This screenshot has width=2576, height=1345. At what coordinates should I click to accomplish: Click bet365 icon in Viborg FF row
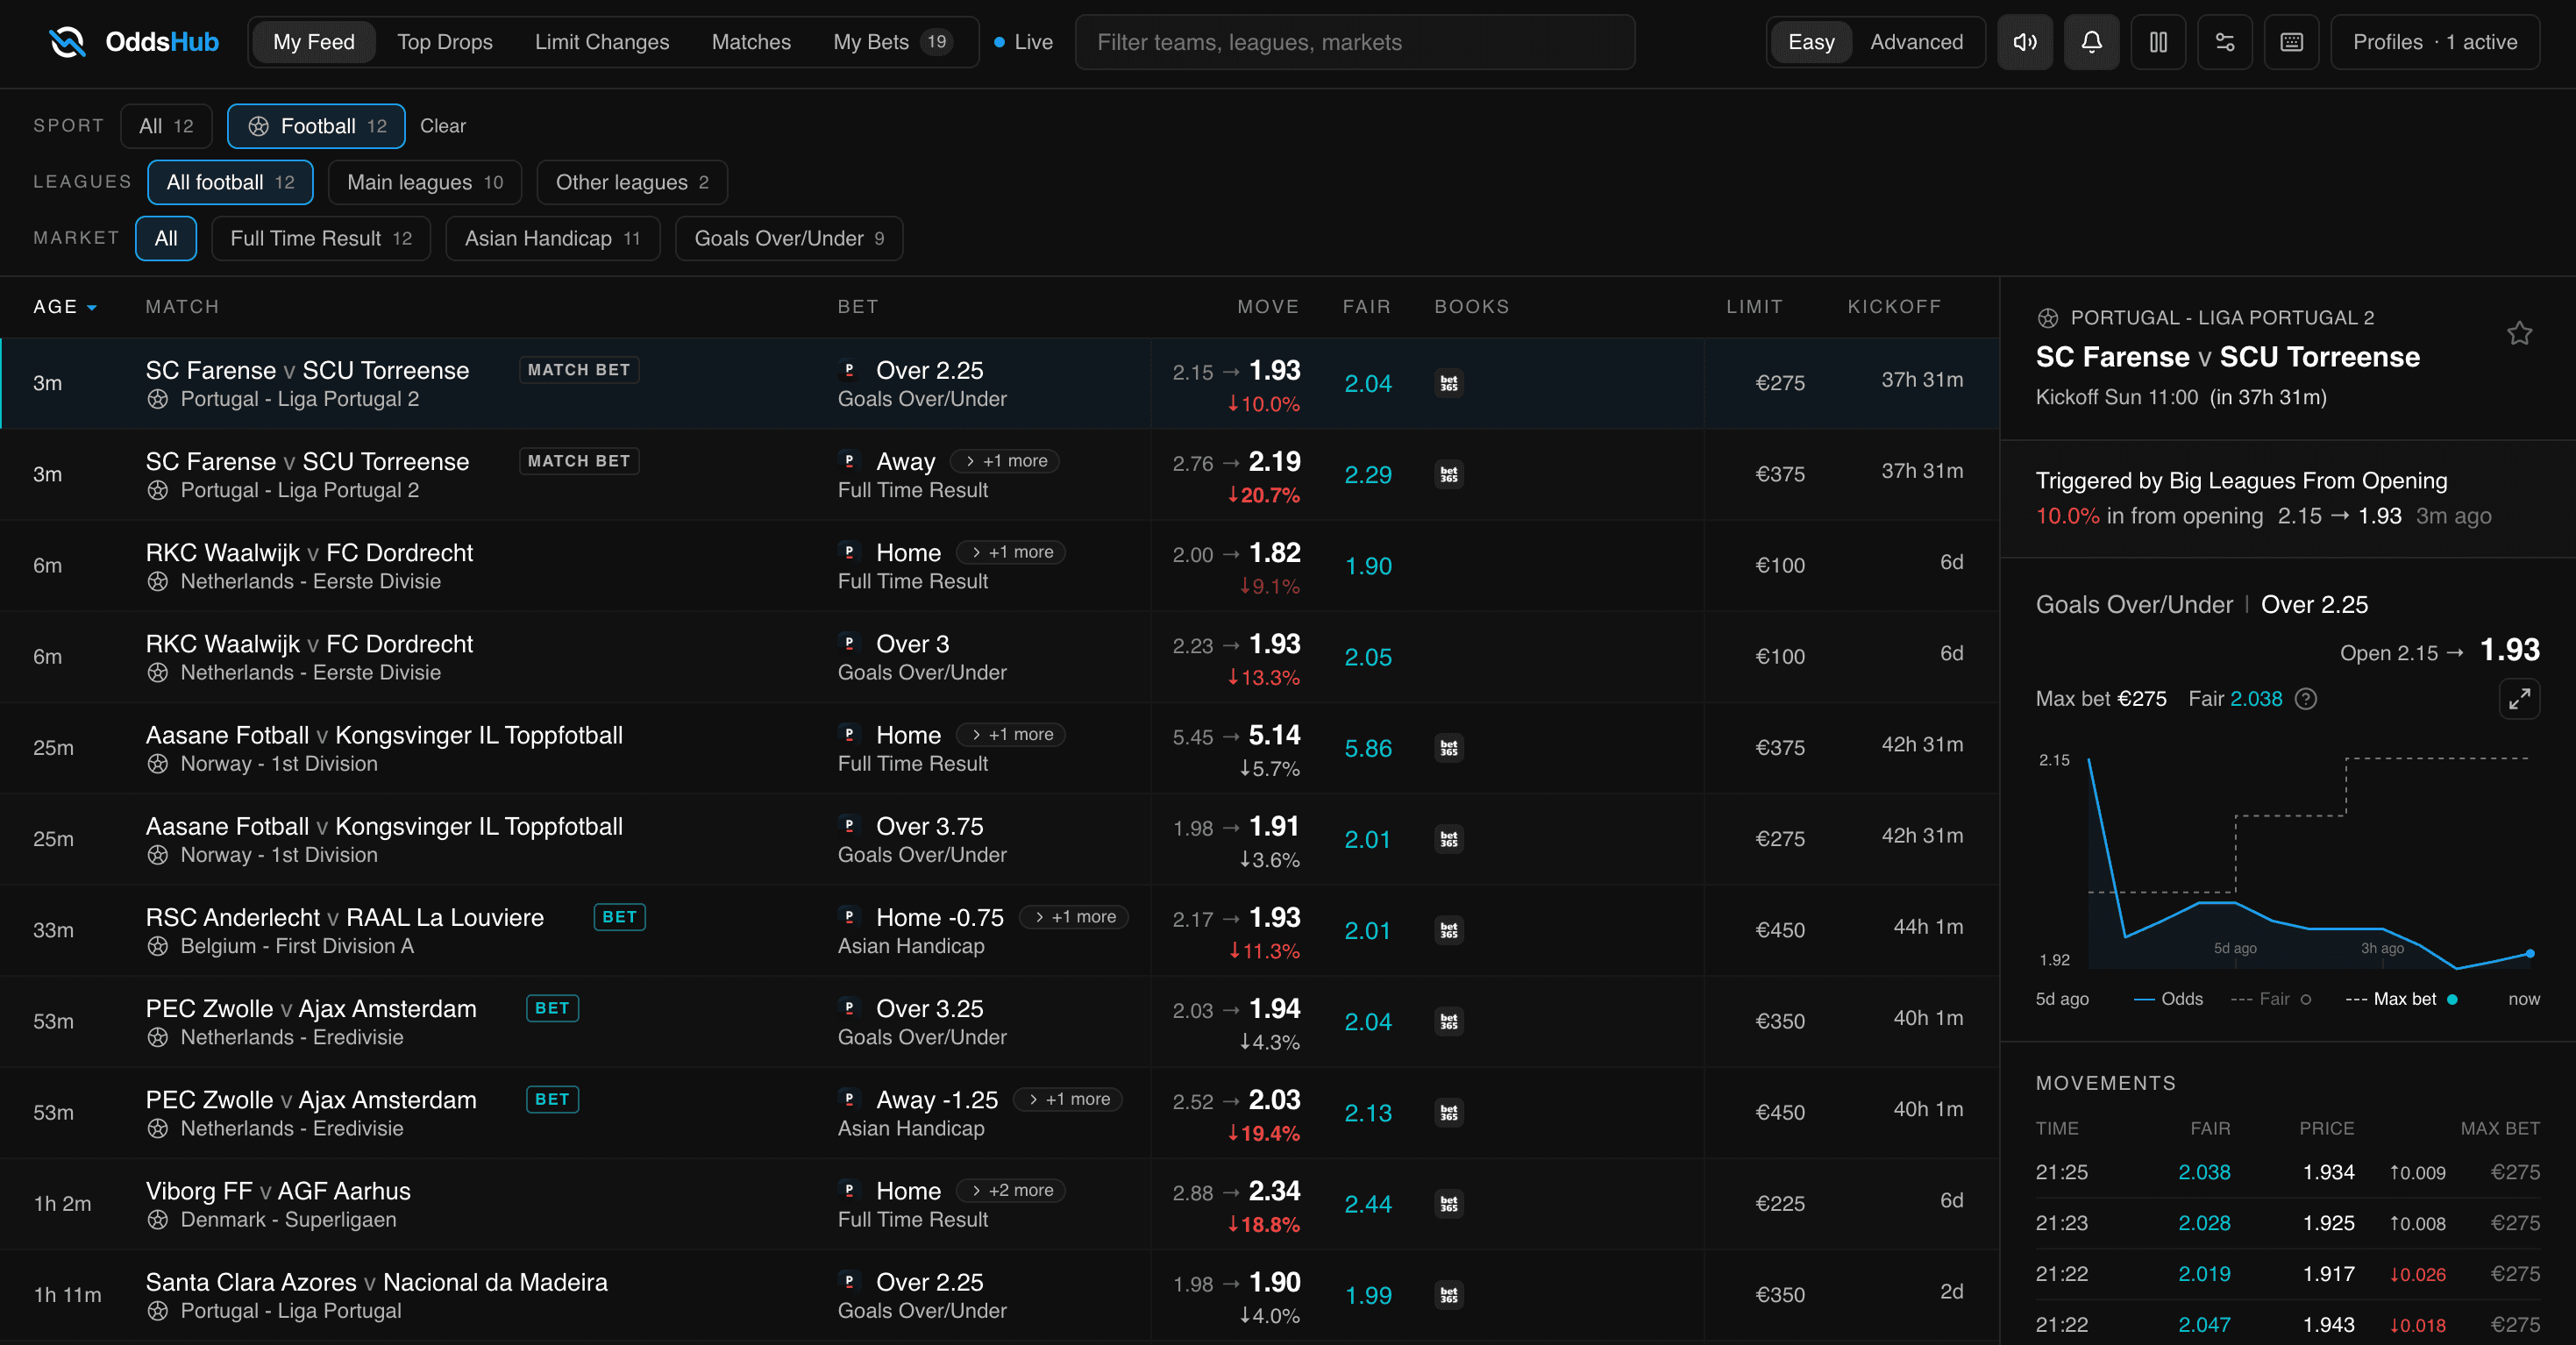[x=1449, y=1204]
